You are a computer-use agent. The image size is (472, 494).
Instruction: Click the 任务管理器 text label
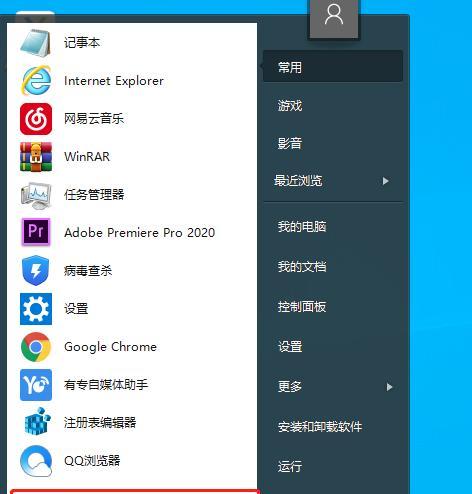coord(94,195)
